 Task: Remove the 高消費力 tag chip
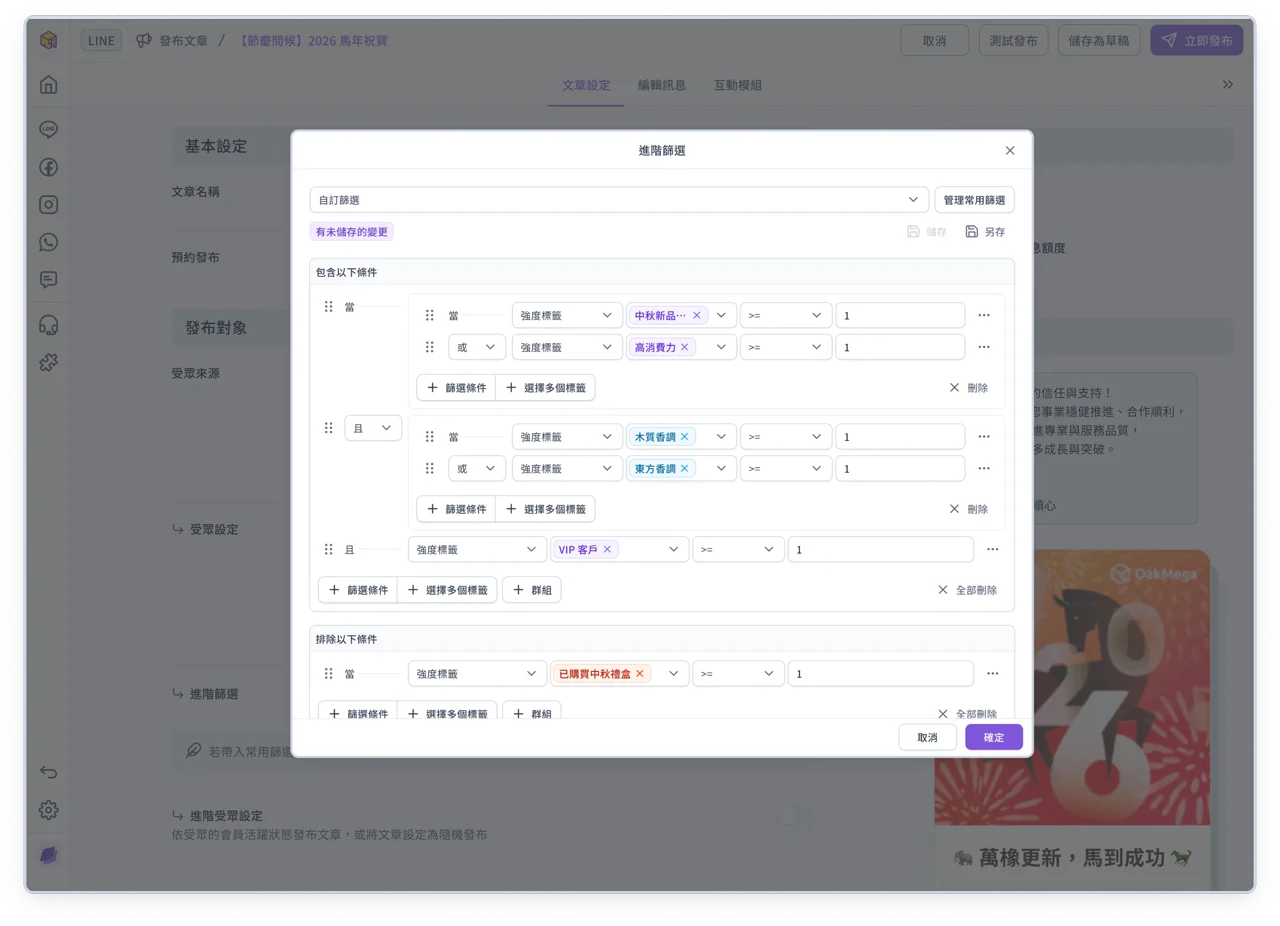click(684, 347)
